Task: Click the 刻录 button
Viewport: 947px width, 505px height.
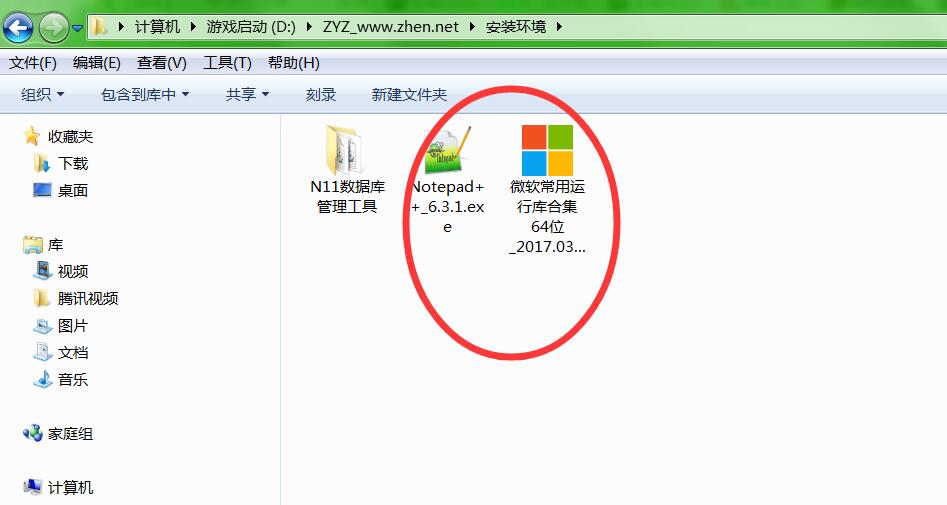Action: [x=321, y=94]
